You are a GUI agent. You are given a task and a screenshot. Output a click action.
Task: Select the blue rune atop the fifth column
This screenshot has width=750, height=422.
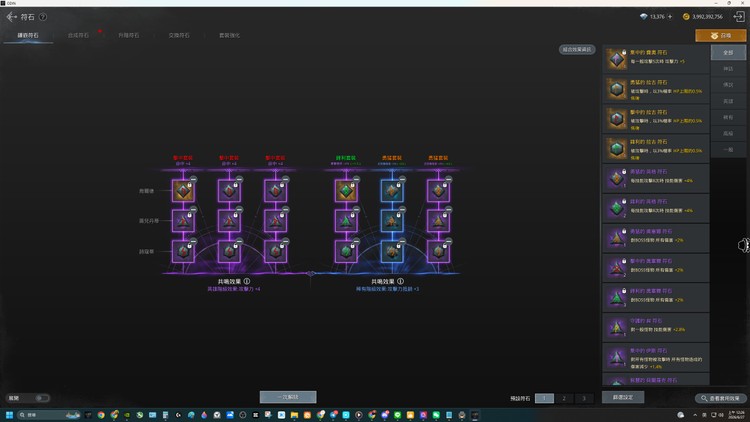[392, 191]
